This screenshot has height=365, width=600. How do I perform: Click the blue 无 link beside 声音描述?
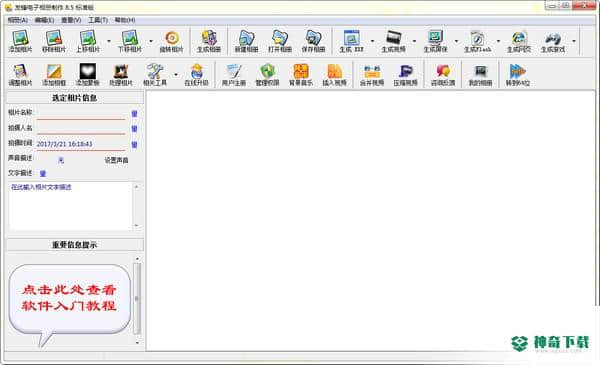61,160
